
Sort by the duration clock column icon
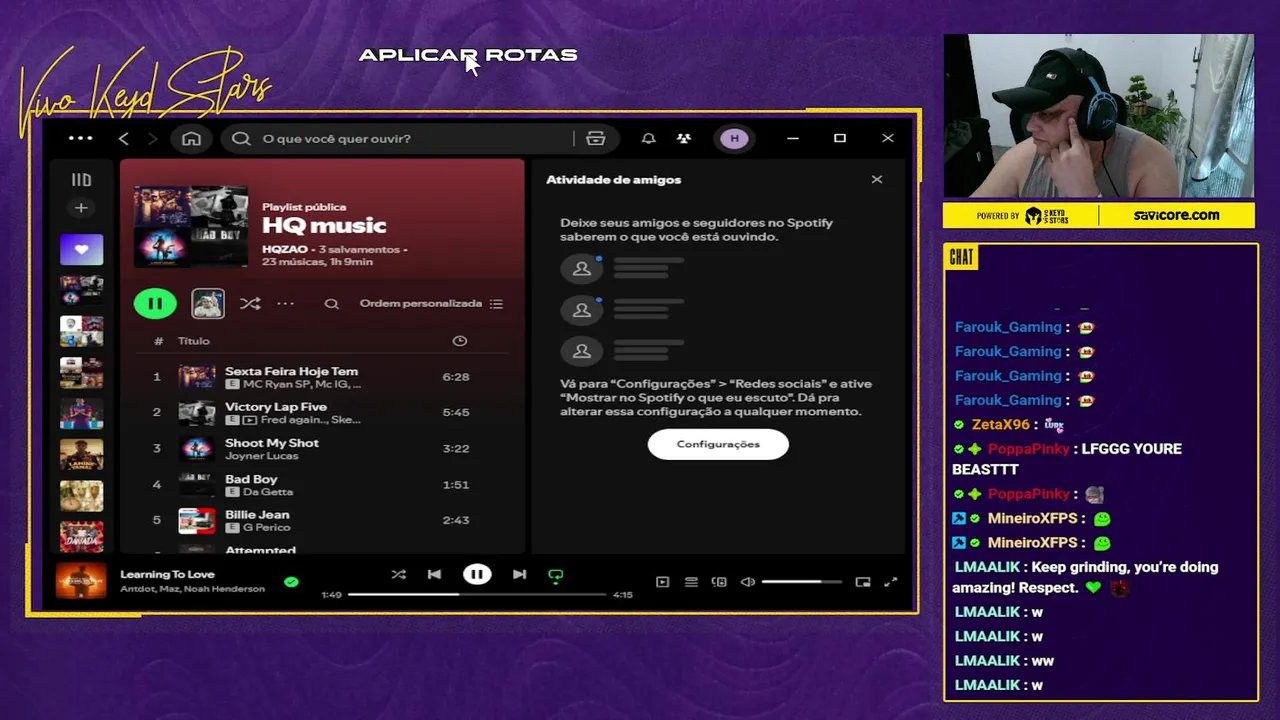460,341
